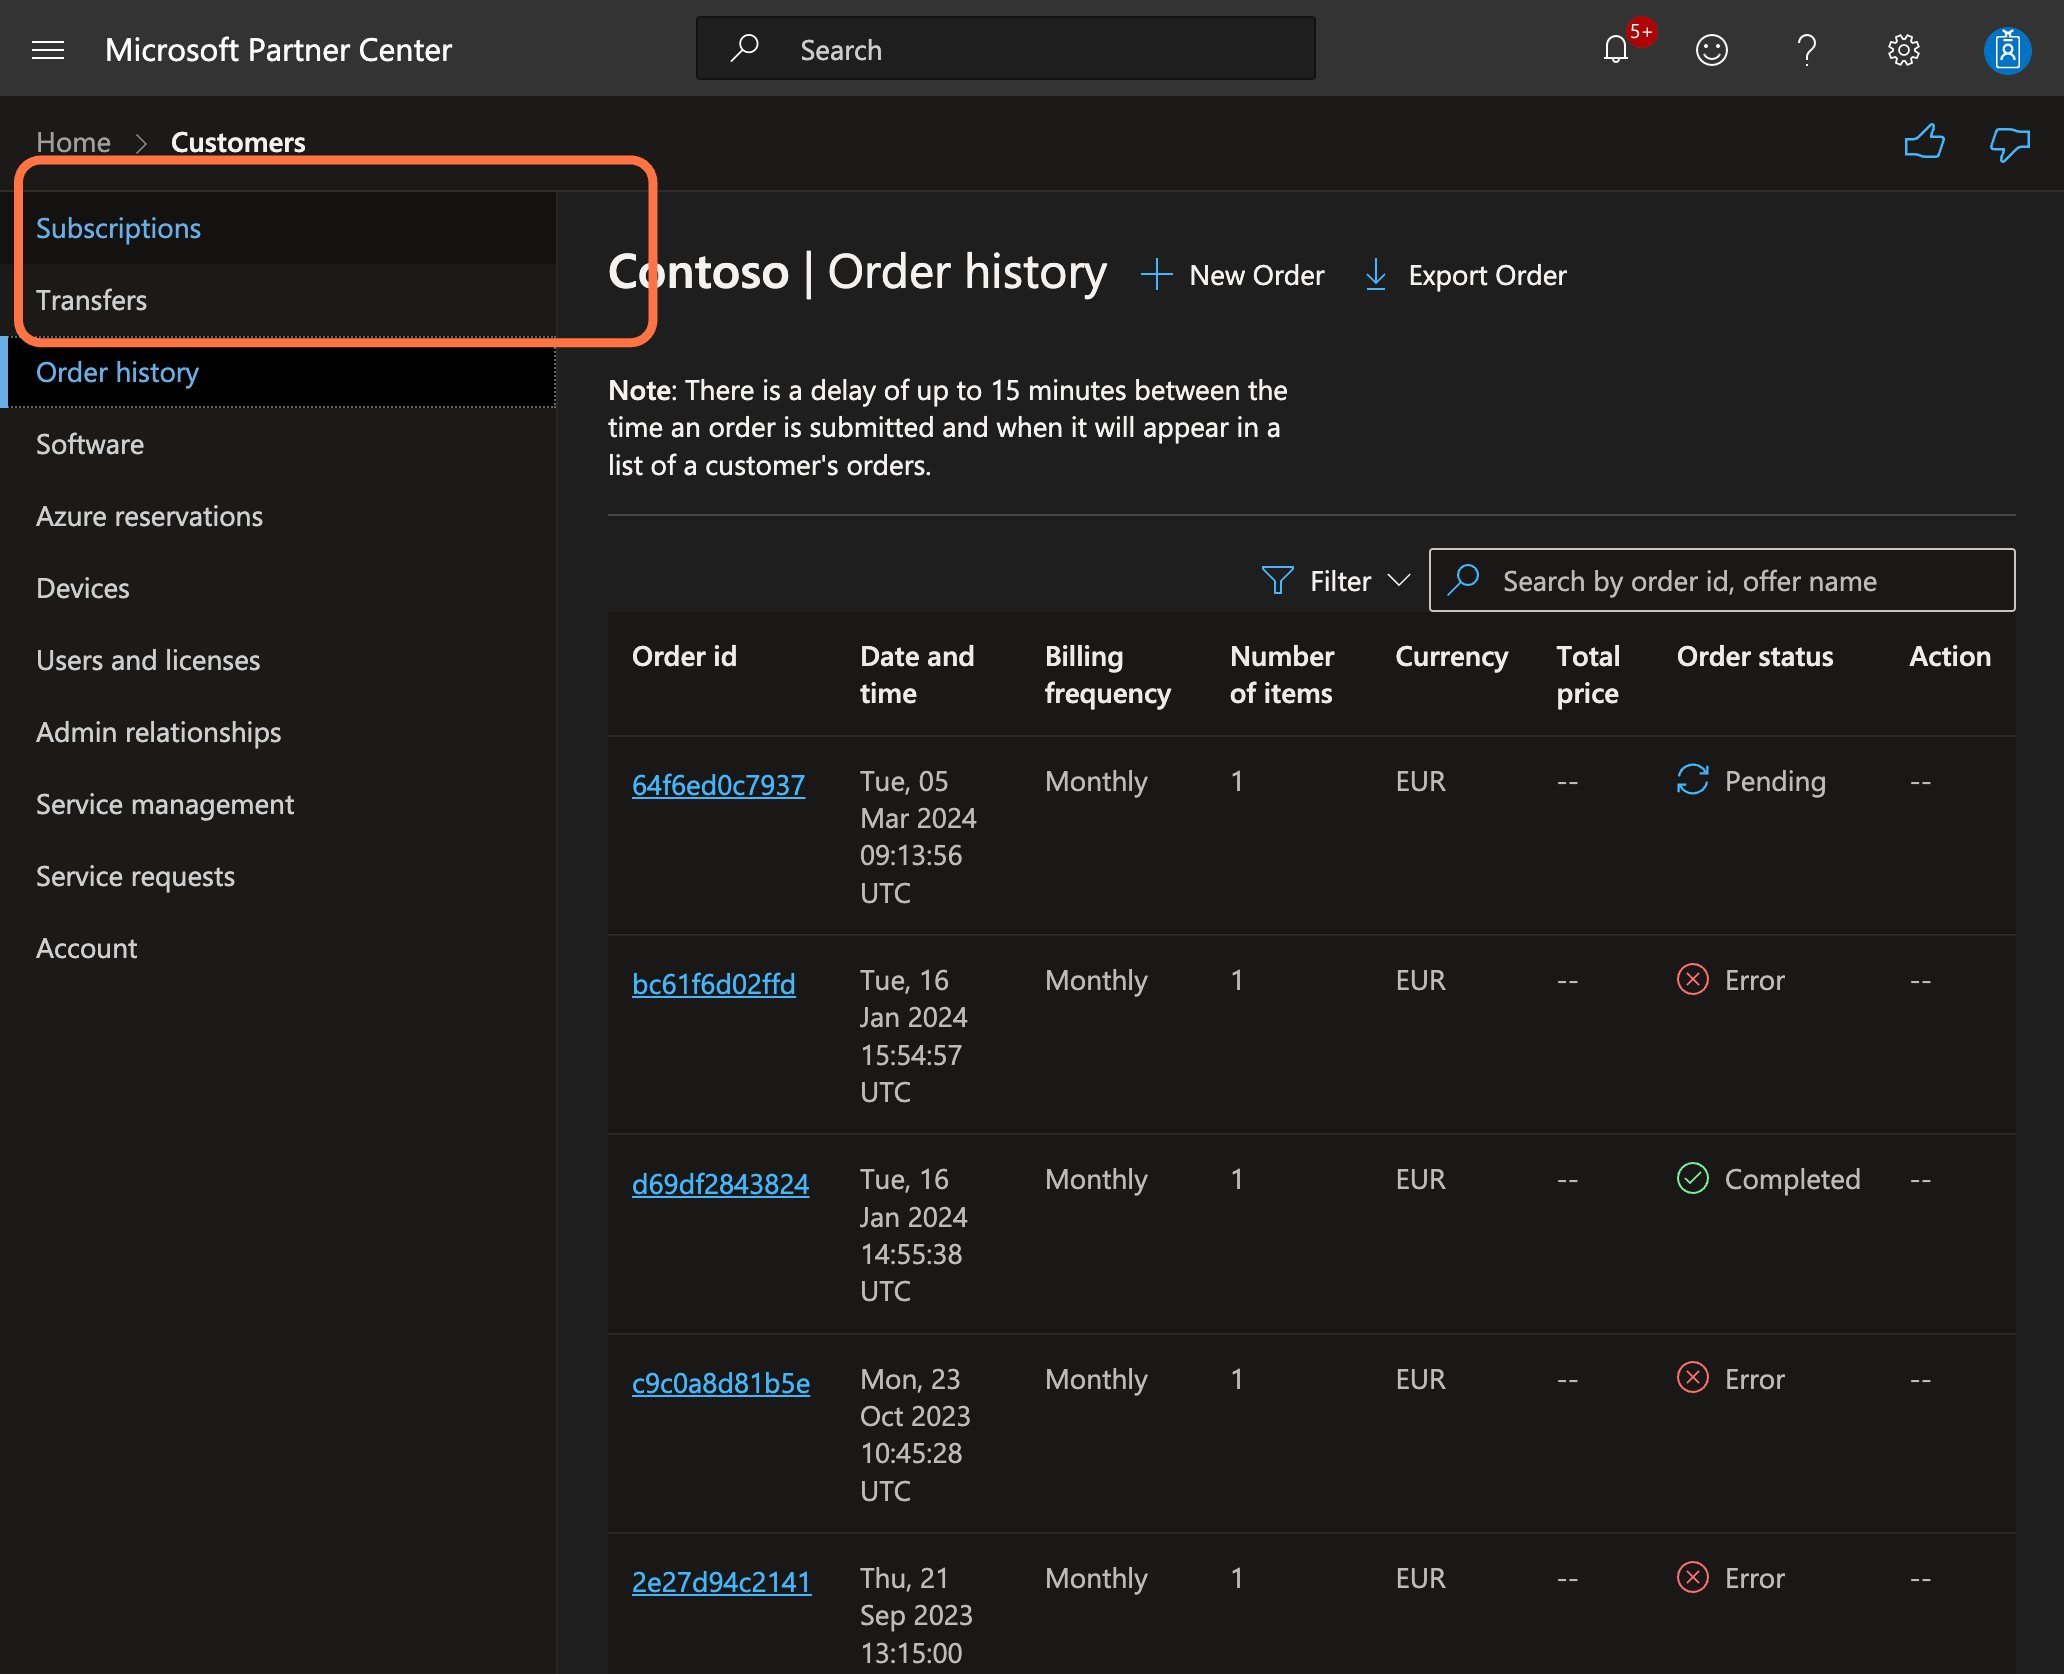Image resolution: width=2064 pixels, height=1674 pixels.
Task: Focus the top Search field
Action: point(1006,49)
